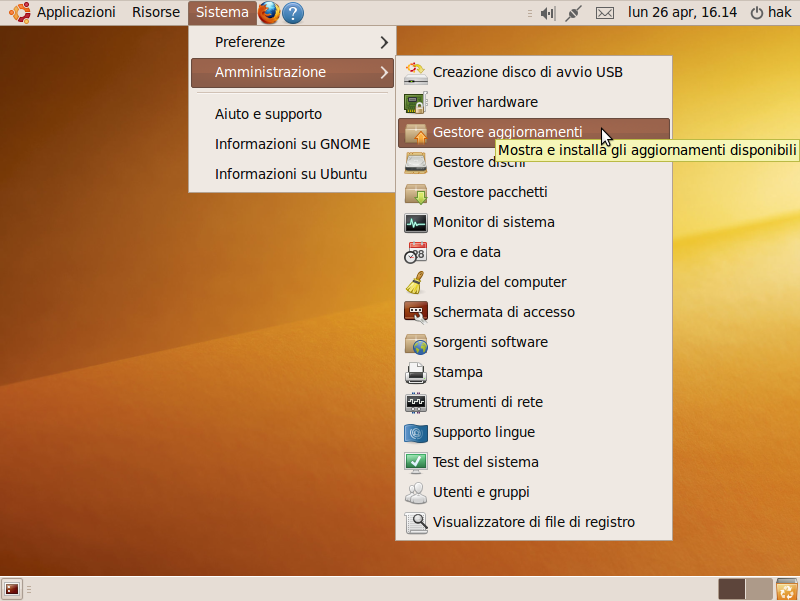Open Supporto lingue

(x=534, y=433)
